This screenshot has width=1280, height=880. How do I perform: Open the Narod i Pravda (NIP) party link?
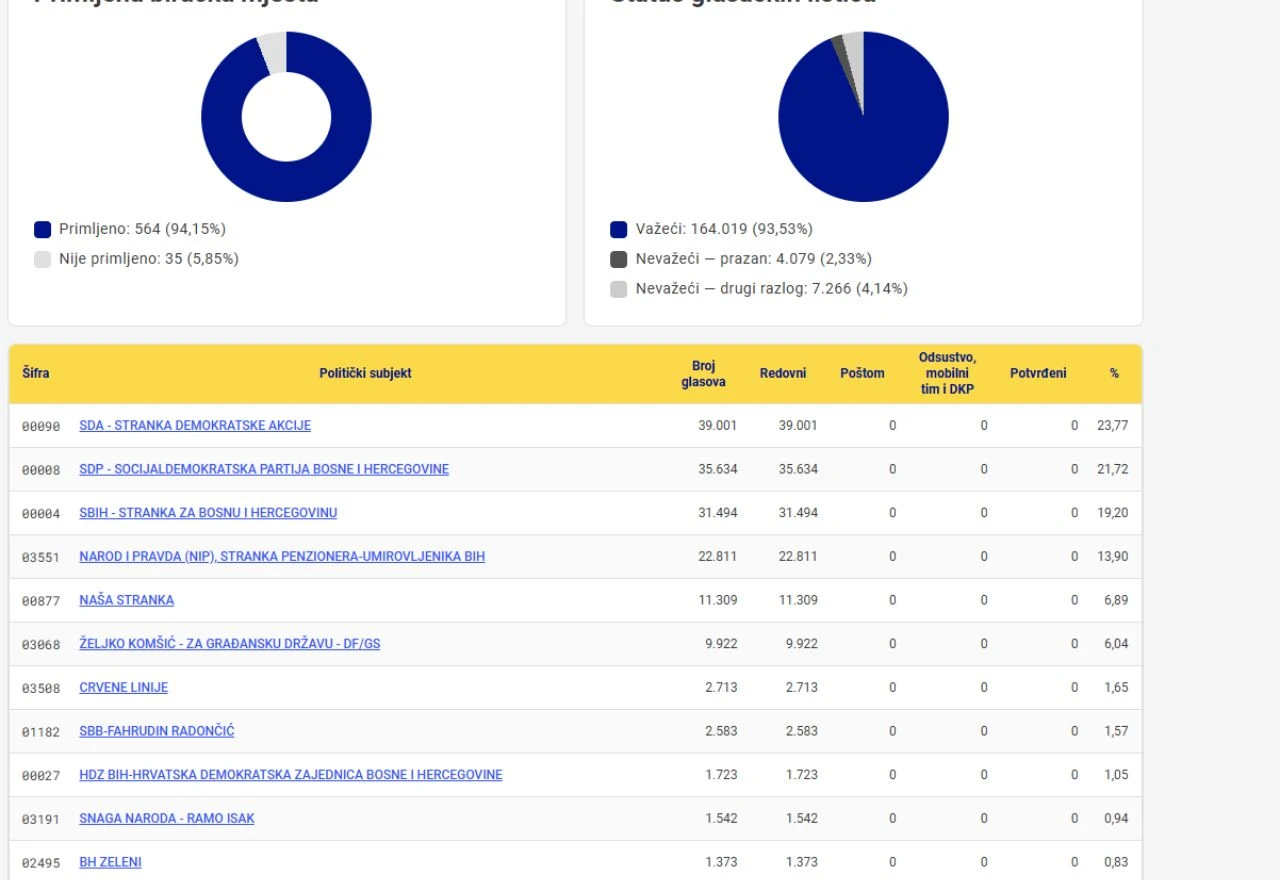[x=282, y=556]
